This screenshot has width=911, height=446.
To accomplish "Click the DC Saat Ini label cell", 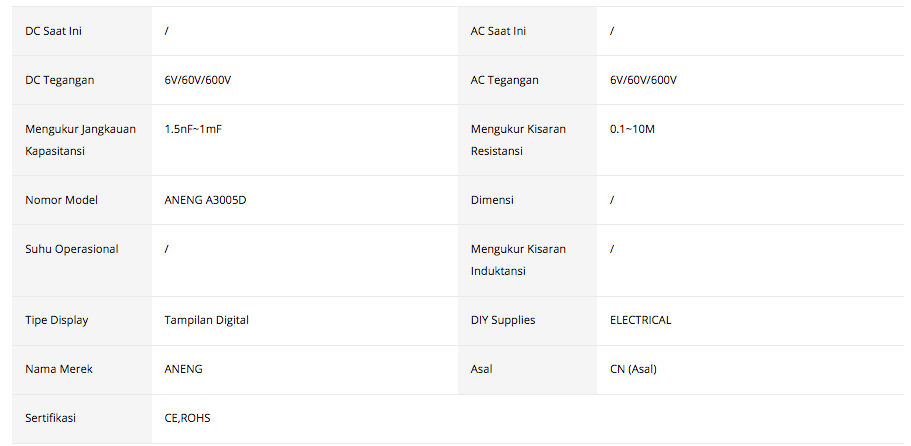I will (53, 31).
